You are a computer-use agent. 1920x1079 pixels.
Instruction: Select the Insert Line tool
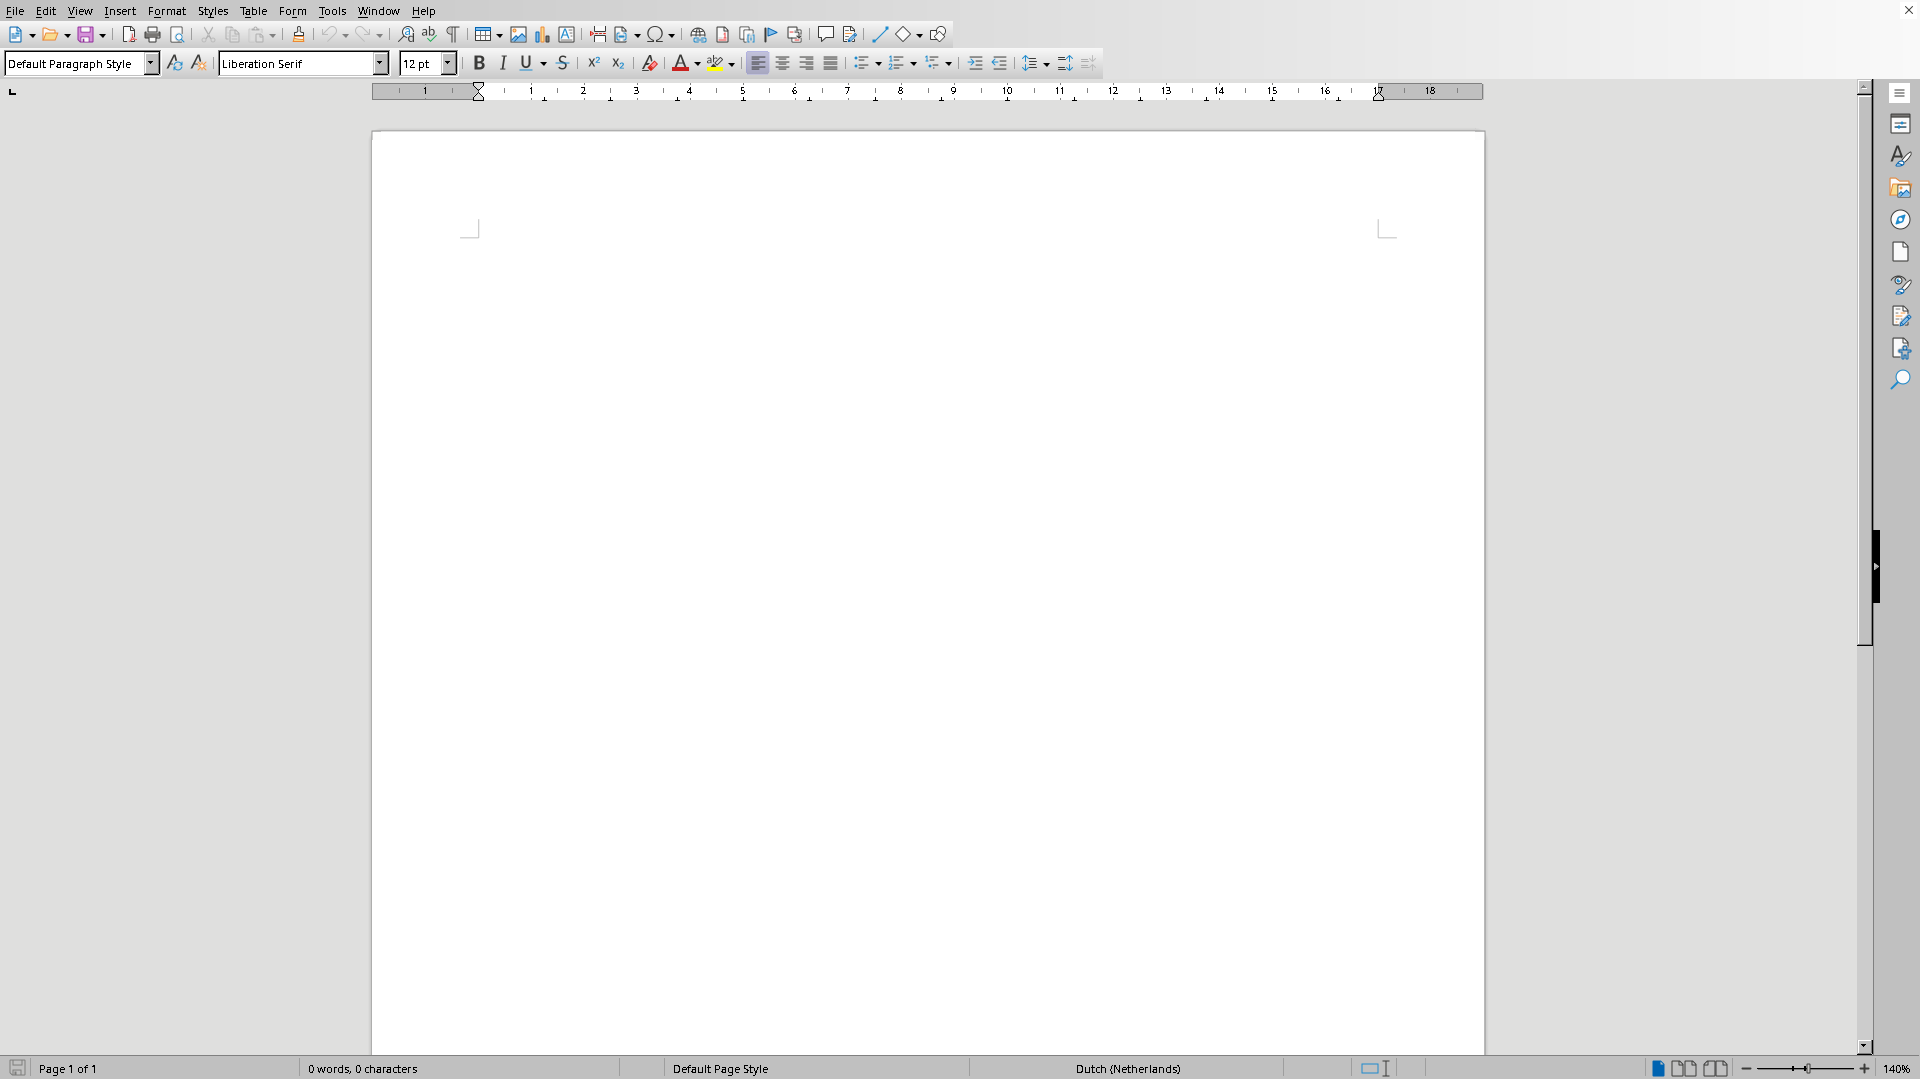(x=880, y=35)
